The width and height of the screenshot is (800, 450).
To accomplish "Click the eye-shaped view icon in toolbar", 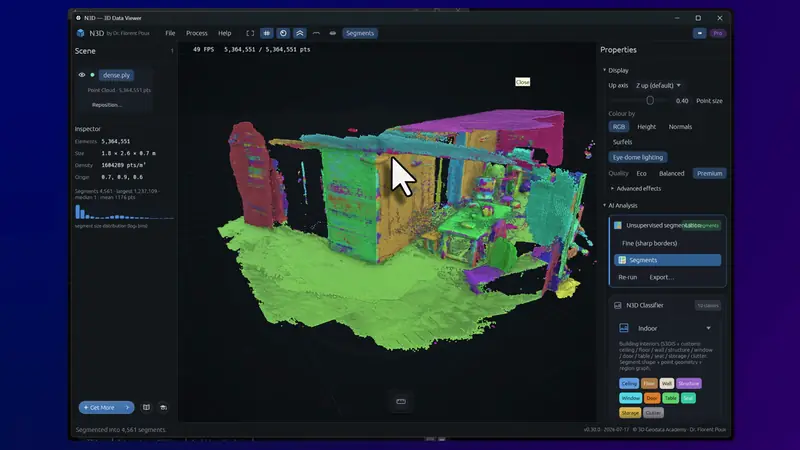I will click(333, 33).
